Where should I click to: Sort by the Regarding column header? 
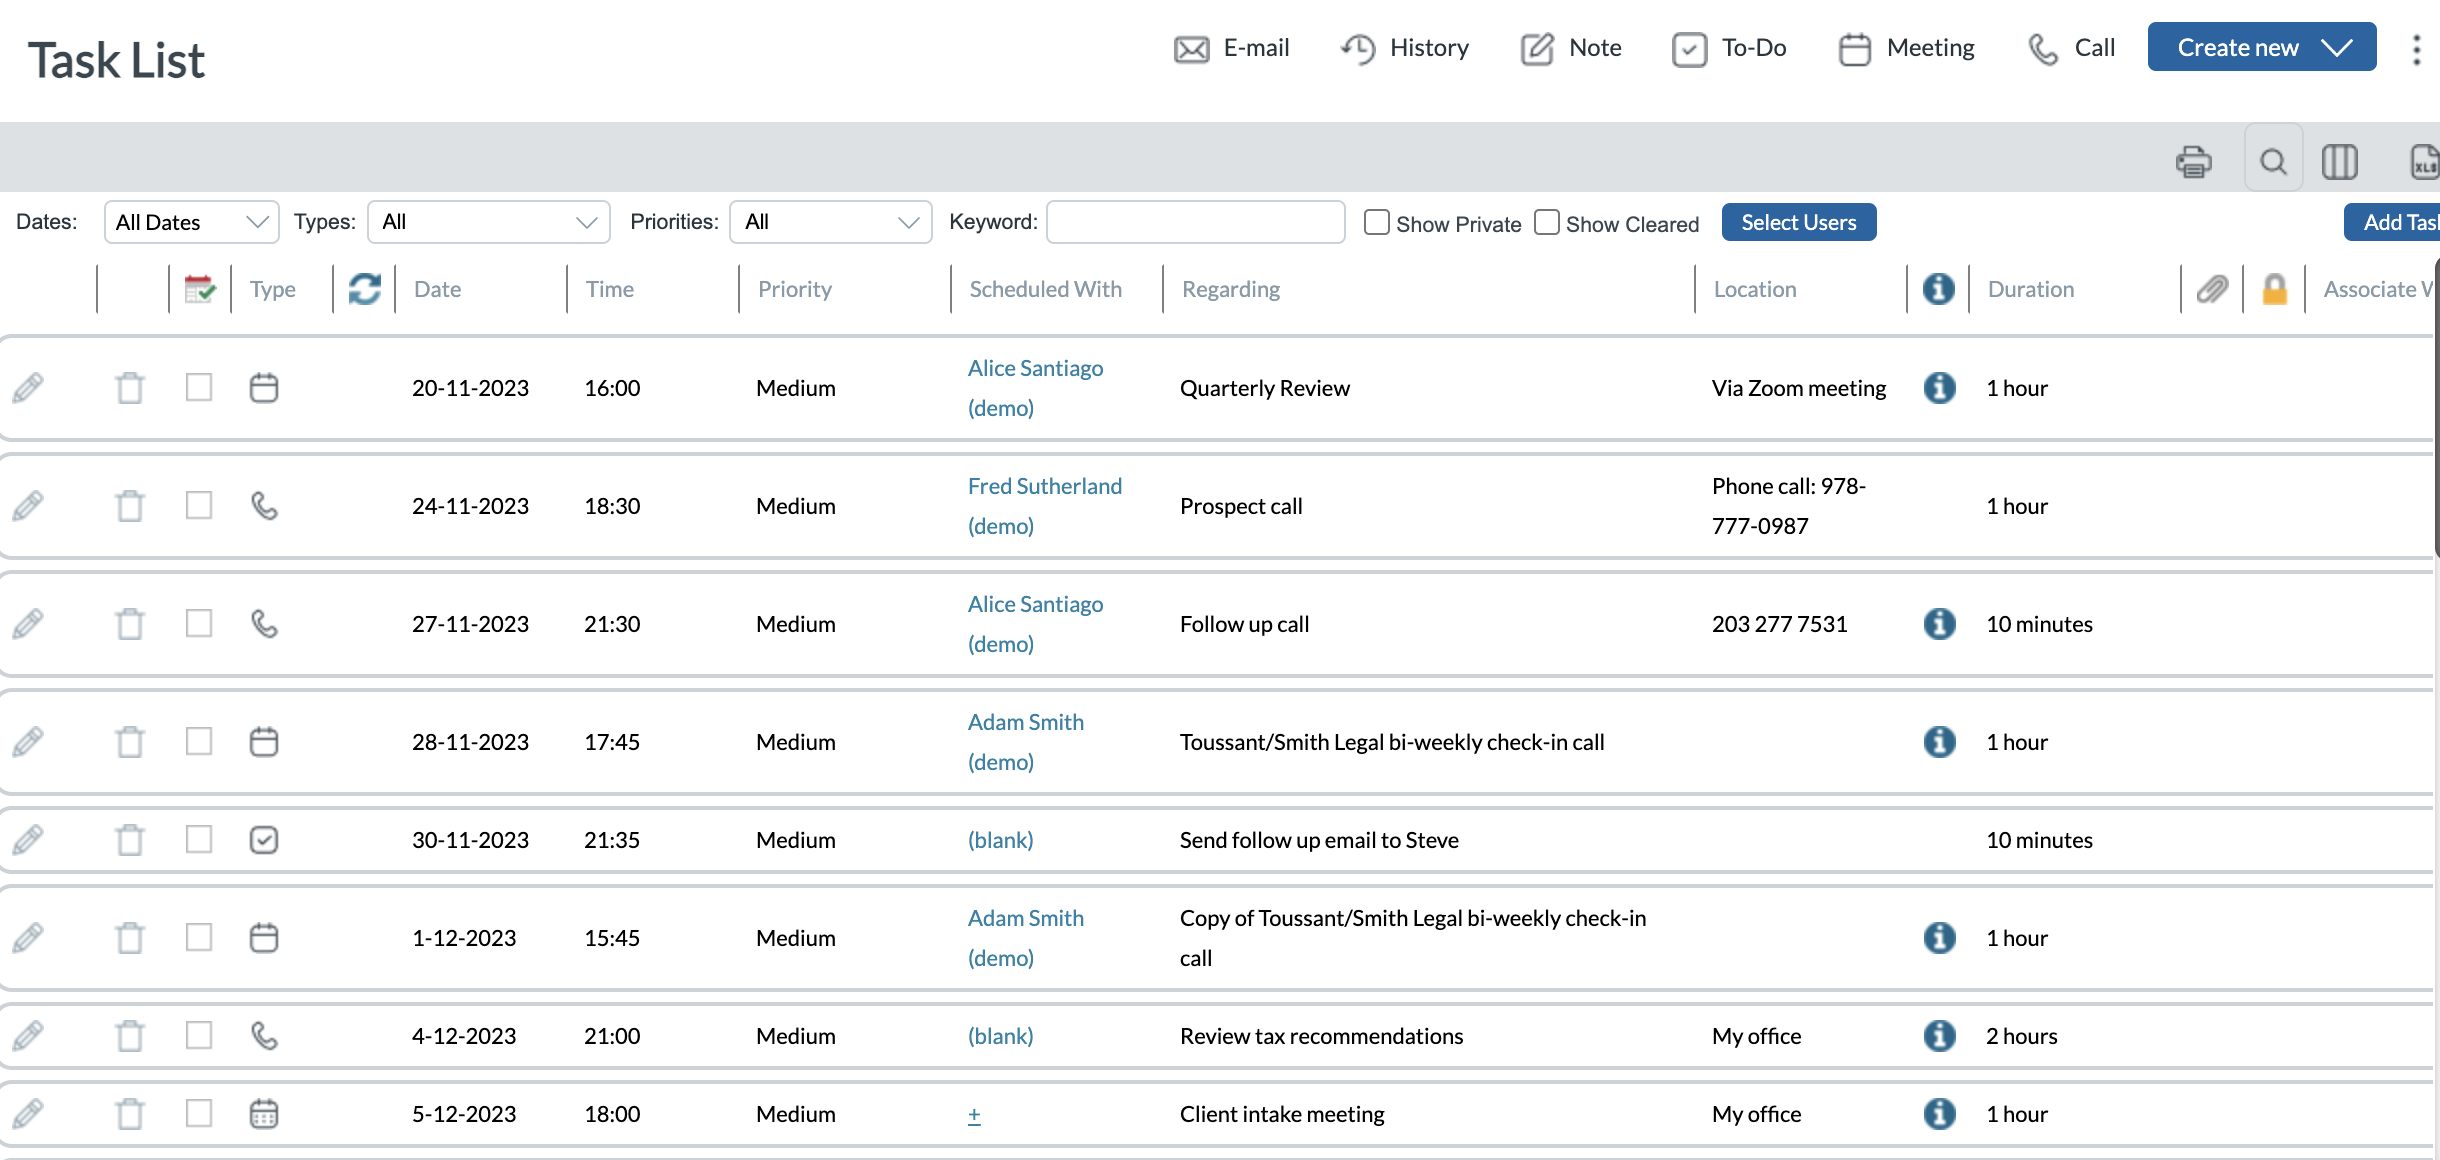pyautogui.click(x=1231, y=289)
